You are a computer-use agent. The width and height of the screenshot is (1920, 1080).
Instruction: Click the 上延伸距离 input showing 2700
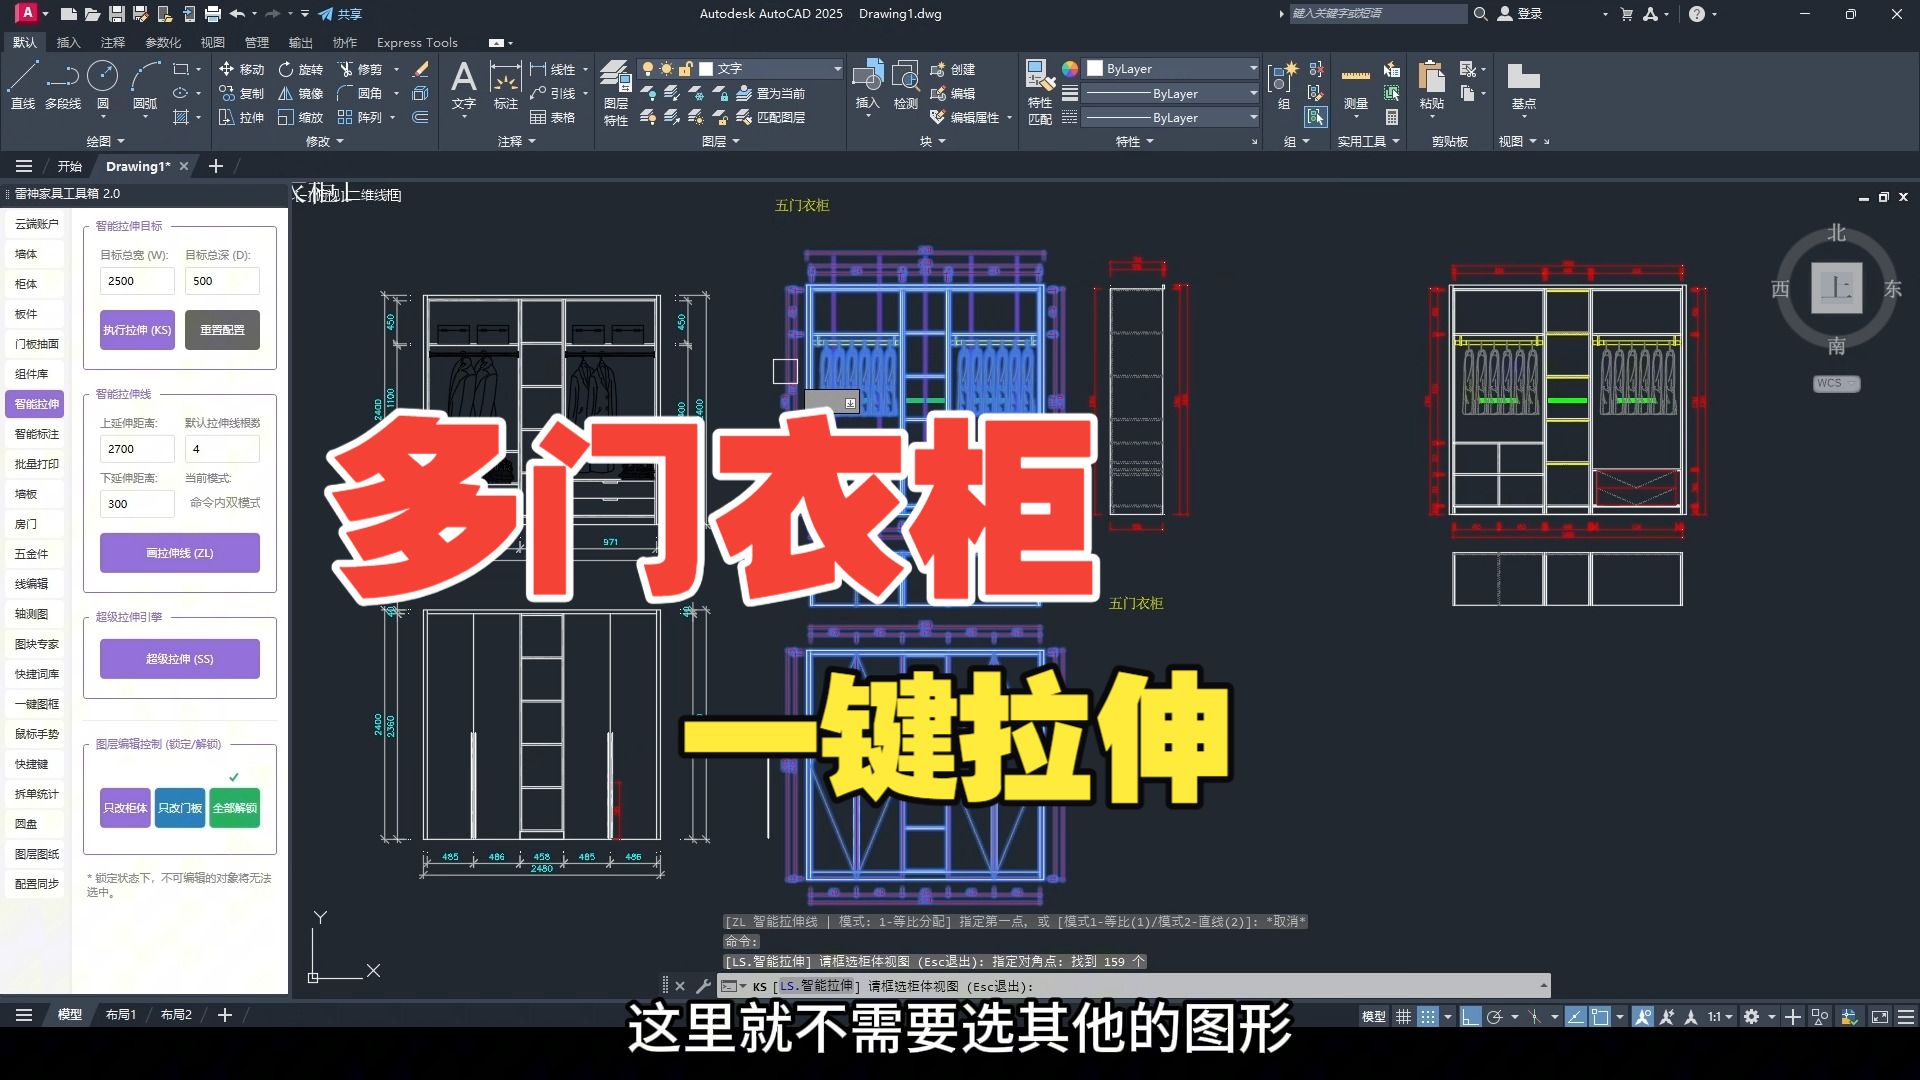[137, 449]
